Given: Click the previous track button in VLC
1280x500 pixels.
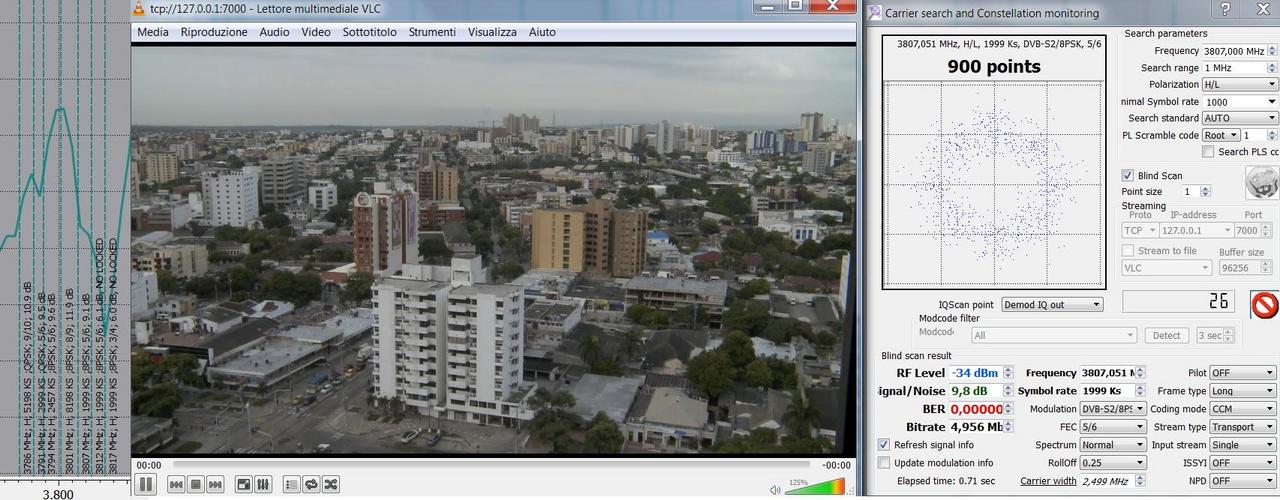Looking at the screenshot, I should [176, 484].
